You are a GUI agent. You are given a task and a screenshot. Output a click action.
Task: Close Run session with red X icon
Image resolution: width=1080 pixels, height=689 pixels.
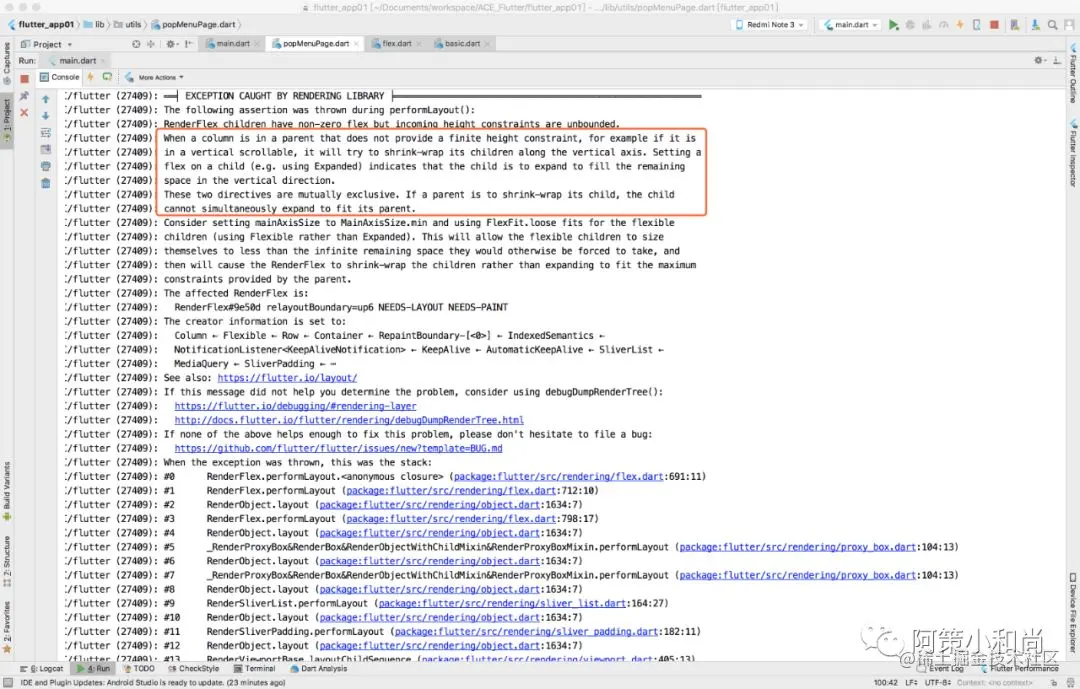24,112
